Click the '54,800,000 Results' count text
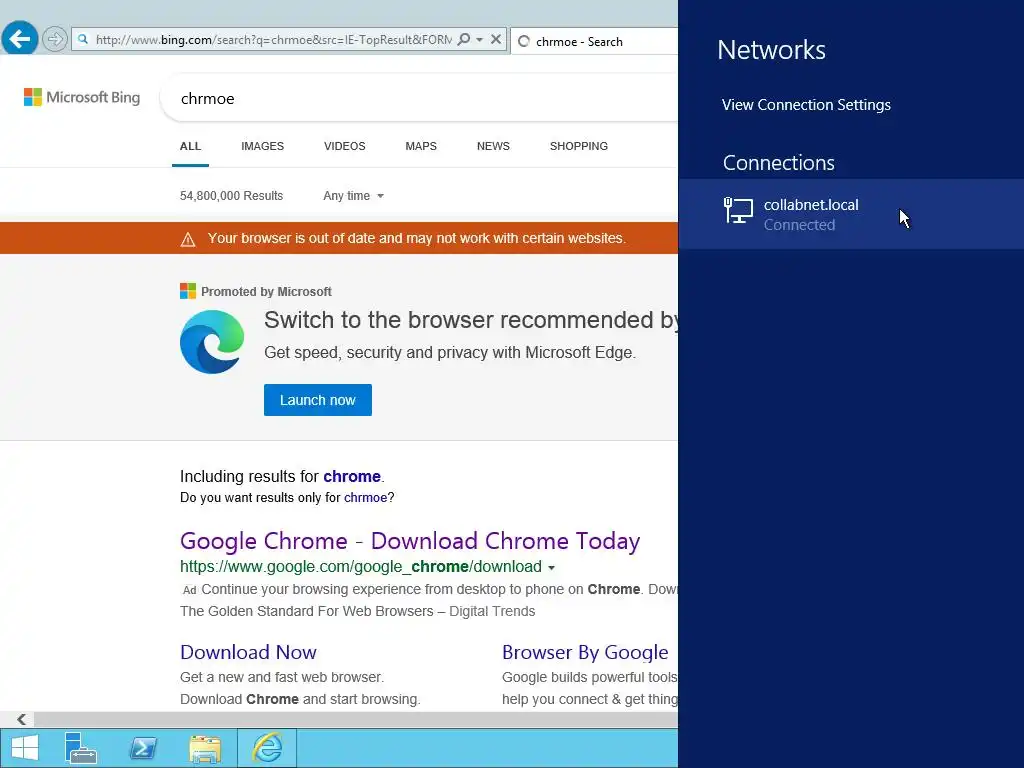 [x=231, y=196]
